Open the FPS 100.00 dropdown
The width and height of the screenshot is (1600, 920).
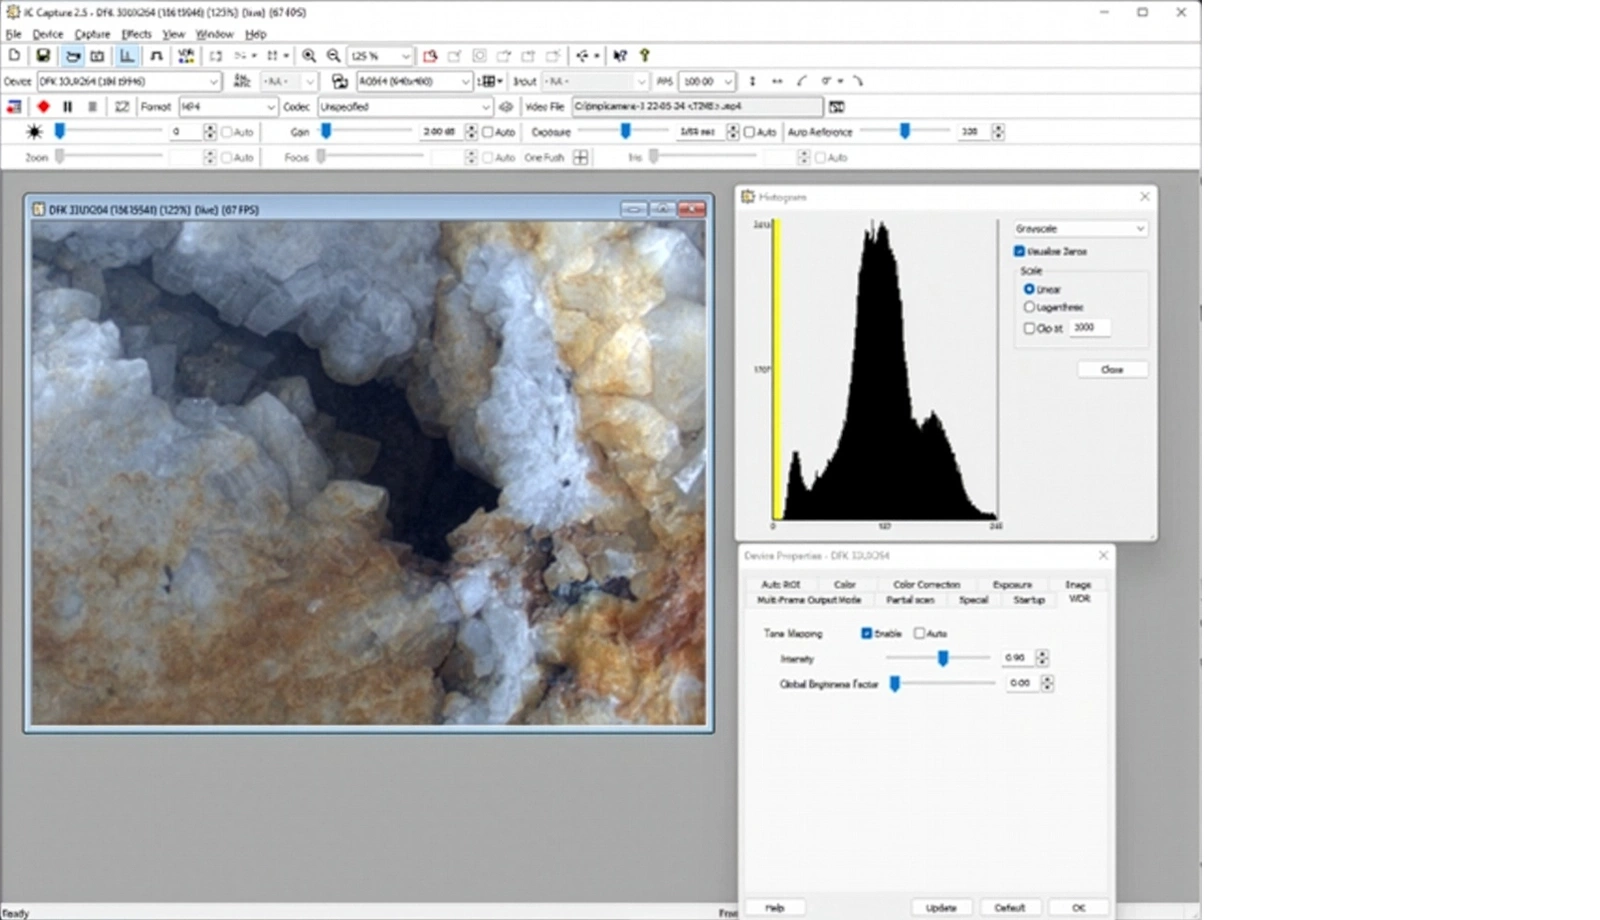707,81
